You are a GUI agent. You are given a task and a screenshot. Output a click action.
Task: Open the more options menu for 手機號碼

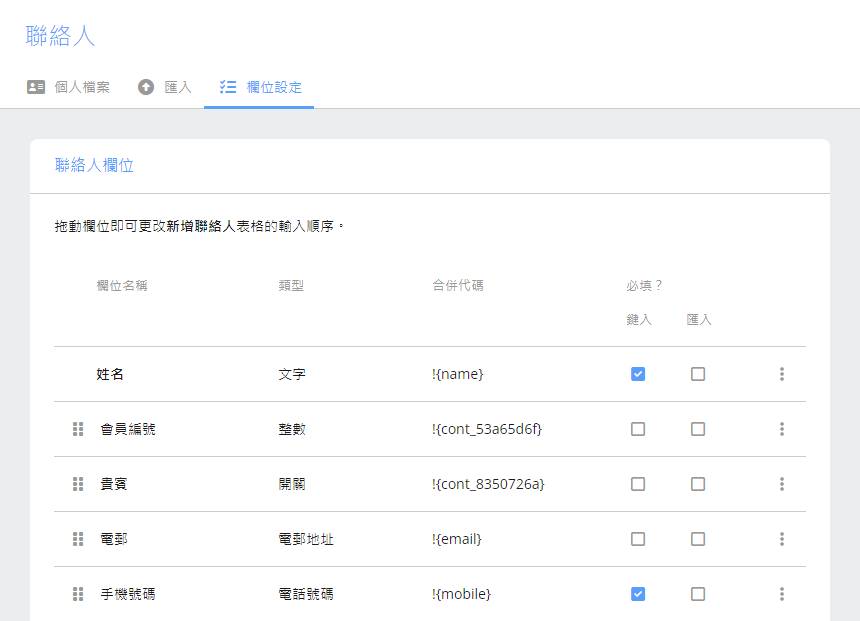click(781, 594)
